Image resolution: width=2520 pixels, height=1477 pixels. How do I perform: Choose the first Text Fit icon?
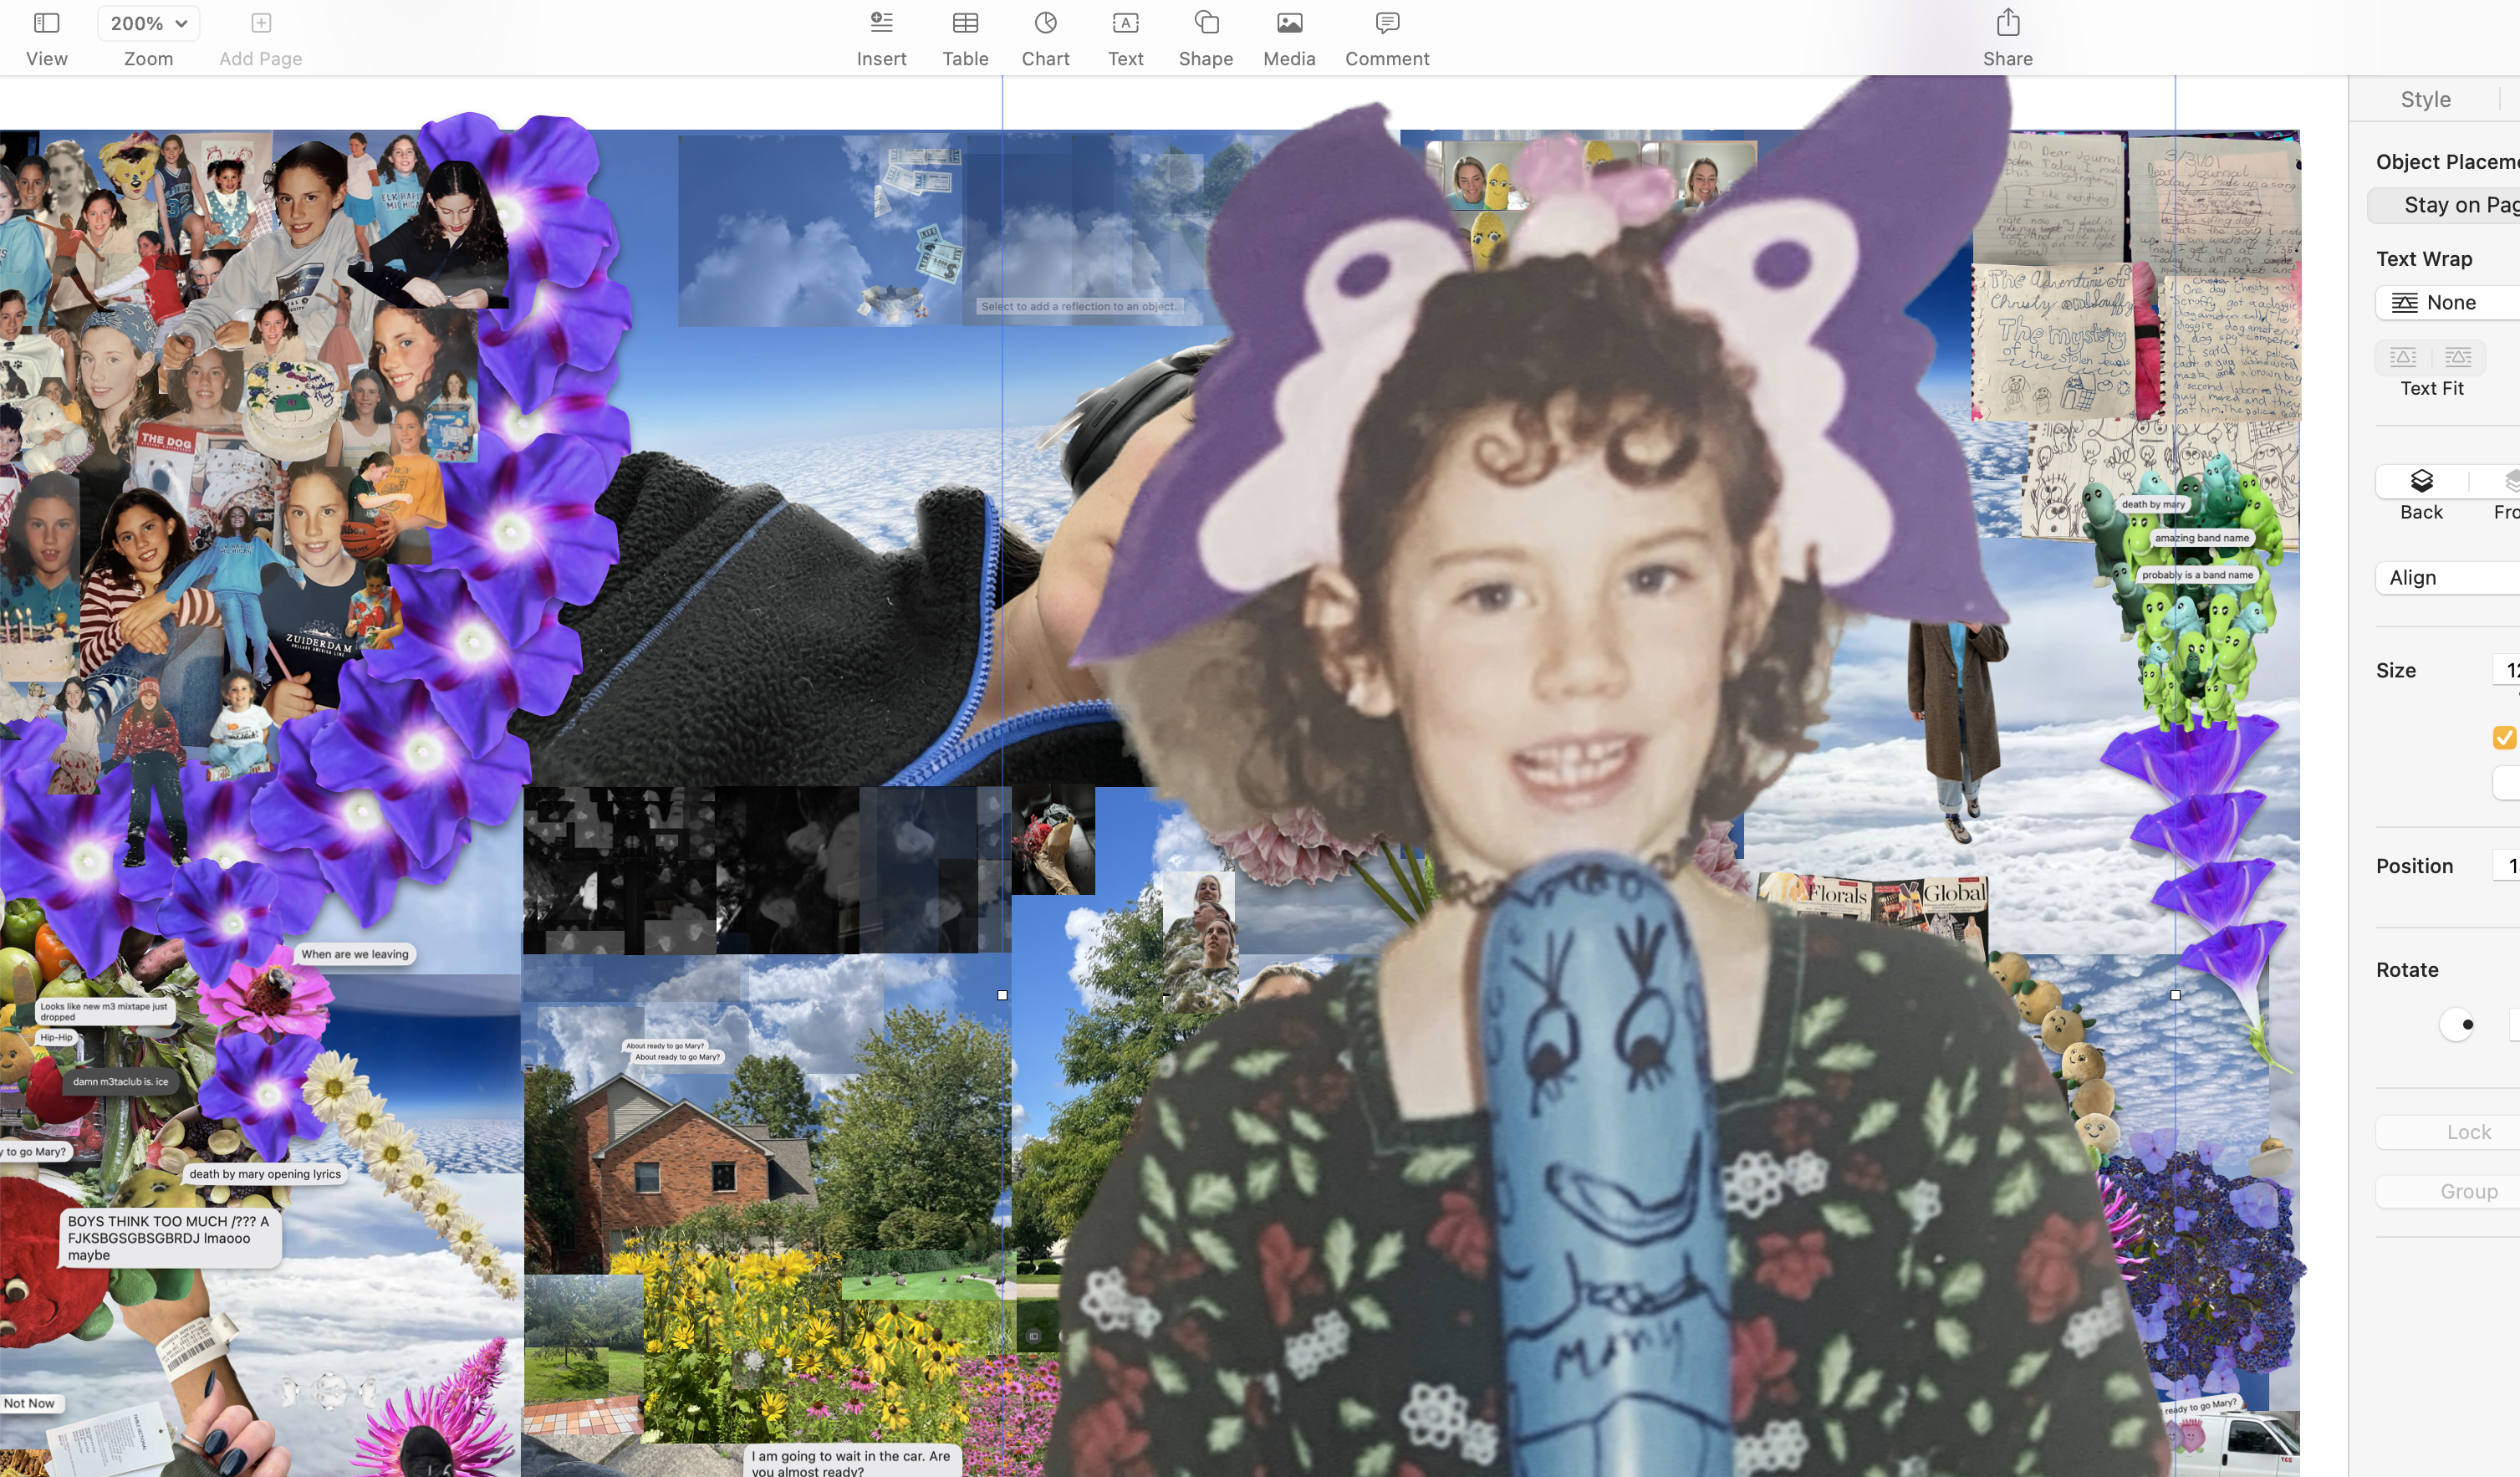(x=2403, y=357)
